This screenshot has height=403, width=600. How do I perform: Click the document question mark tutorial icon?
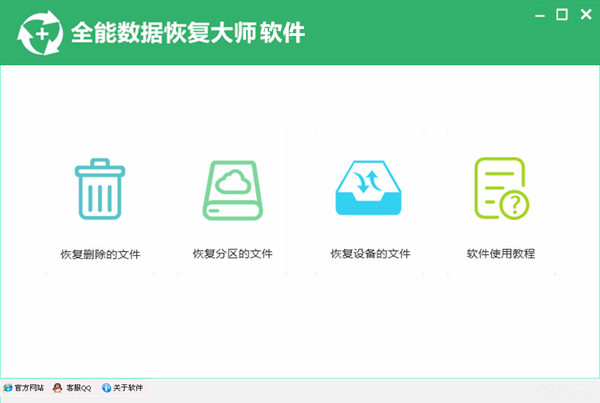pos(502,188)
